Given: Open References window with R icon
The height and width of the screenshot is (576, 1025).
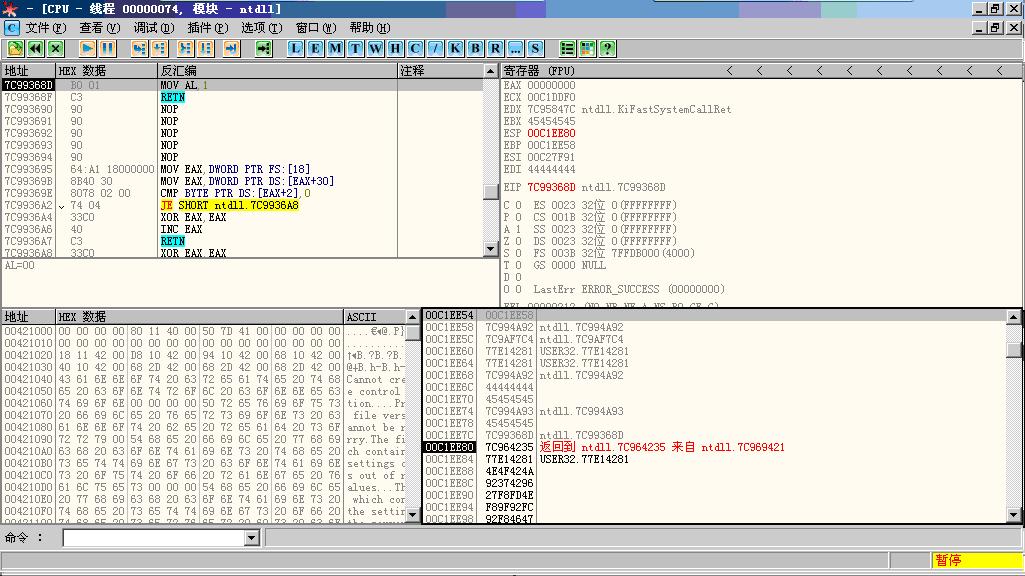Looking at the screenshot, I should pyautogui.click(x=496, y=48).
